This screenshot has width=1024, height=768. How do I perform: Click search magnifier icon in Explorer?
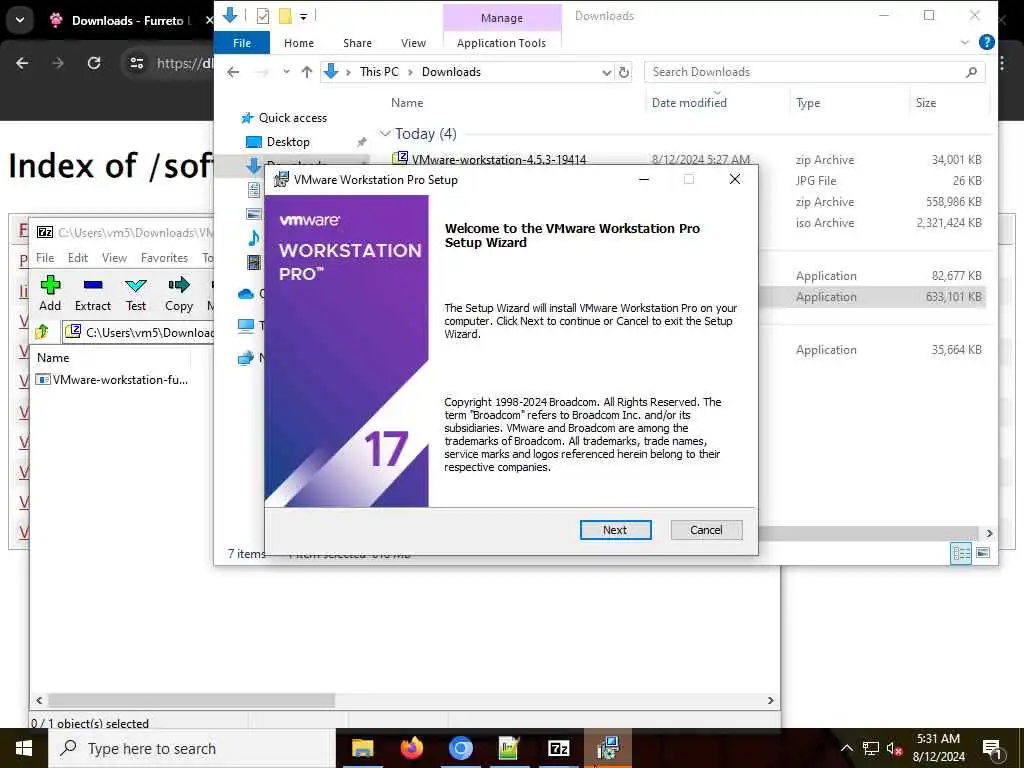pos(971,72)
